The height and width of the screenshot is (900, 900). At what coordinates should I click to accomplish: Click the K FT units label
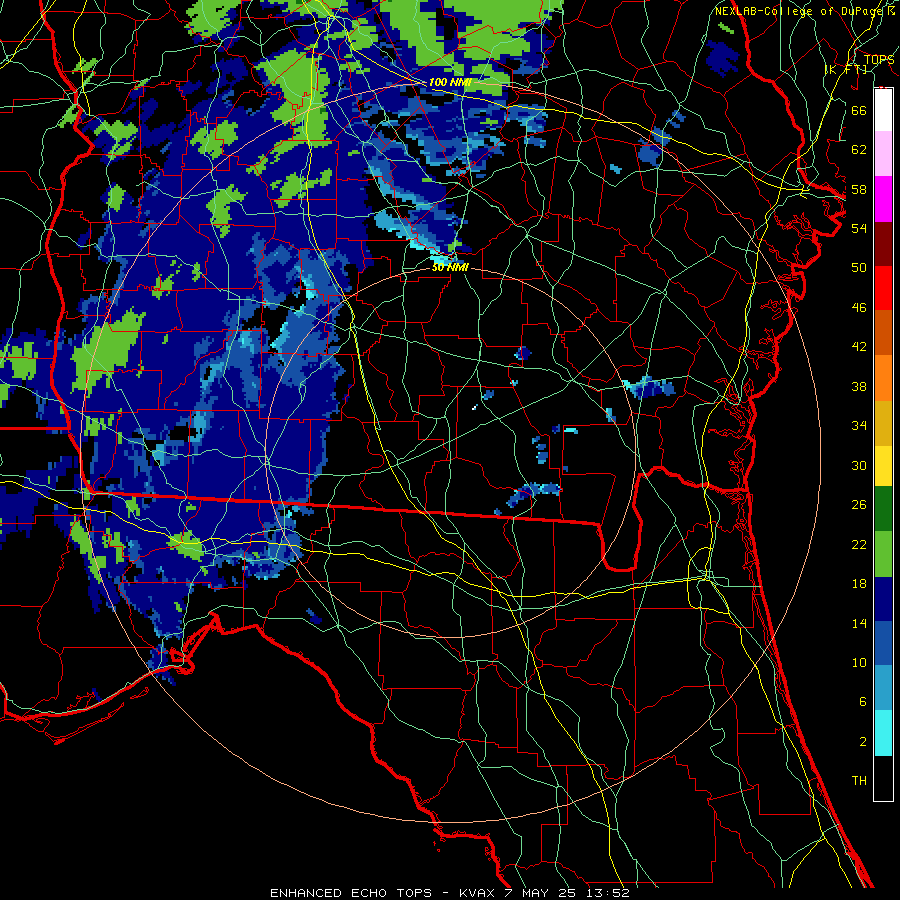tap(846, 69)
